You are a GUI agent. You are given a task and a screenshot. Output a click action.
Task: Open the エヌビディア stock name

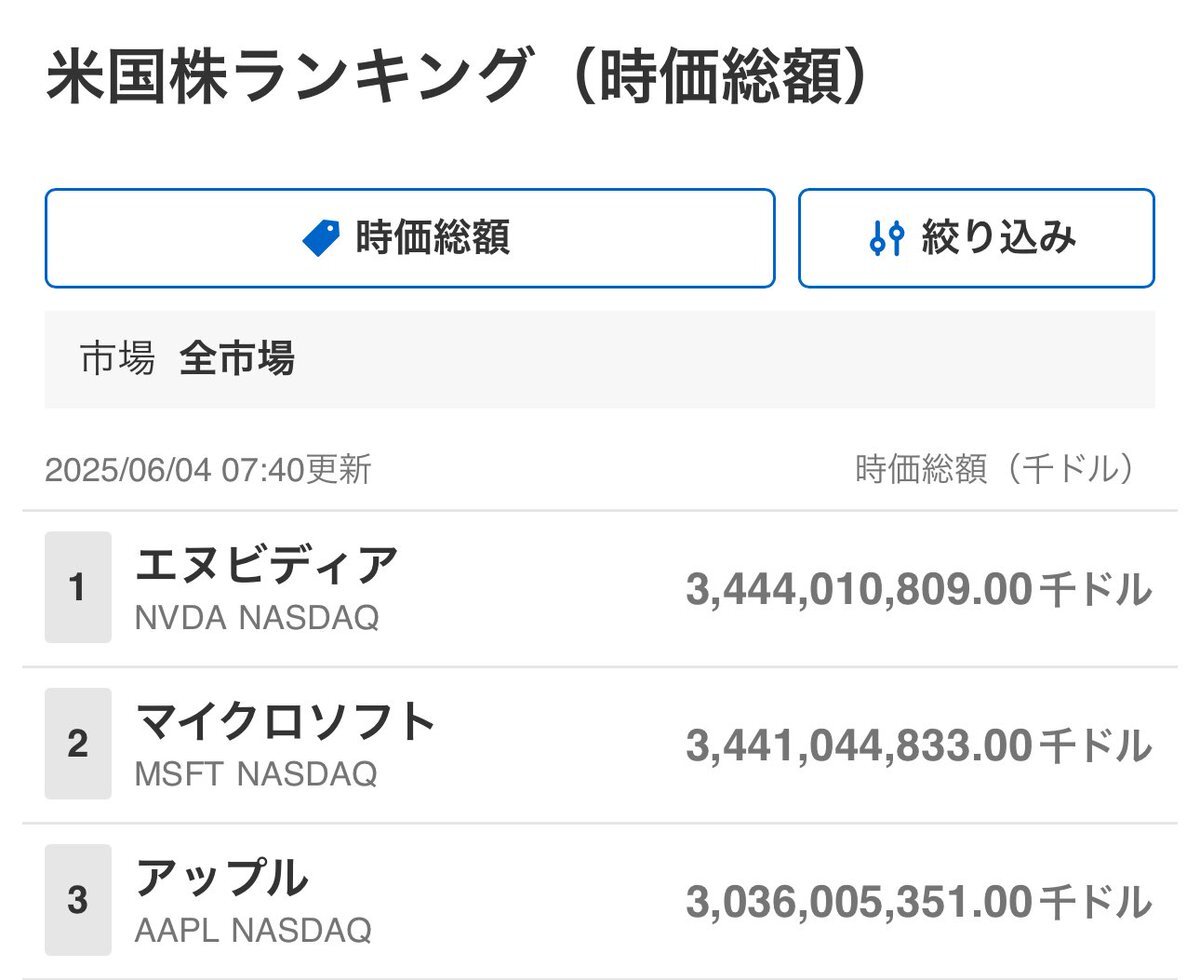(x=267, y=565)
